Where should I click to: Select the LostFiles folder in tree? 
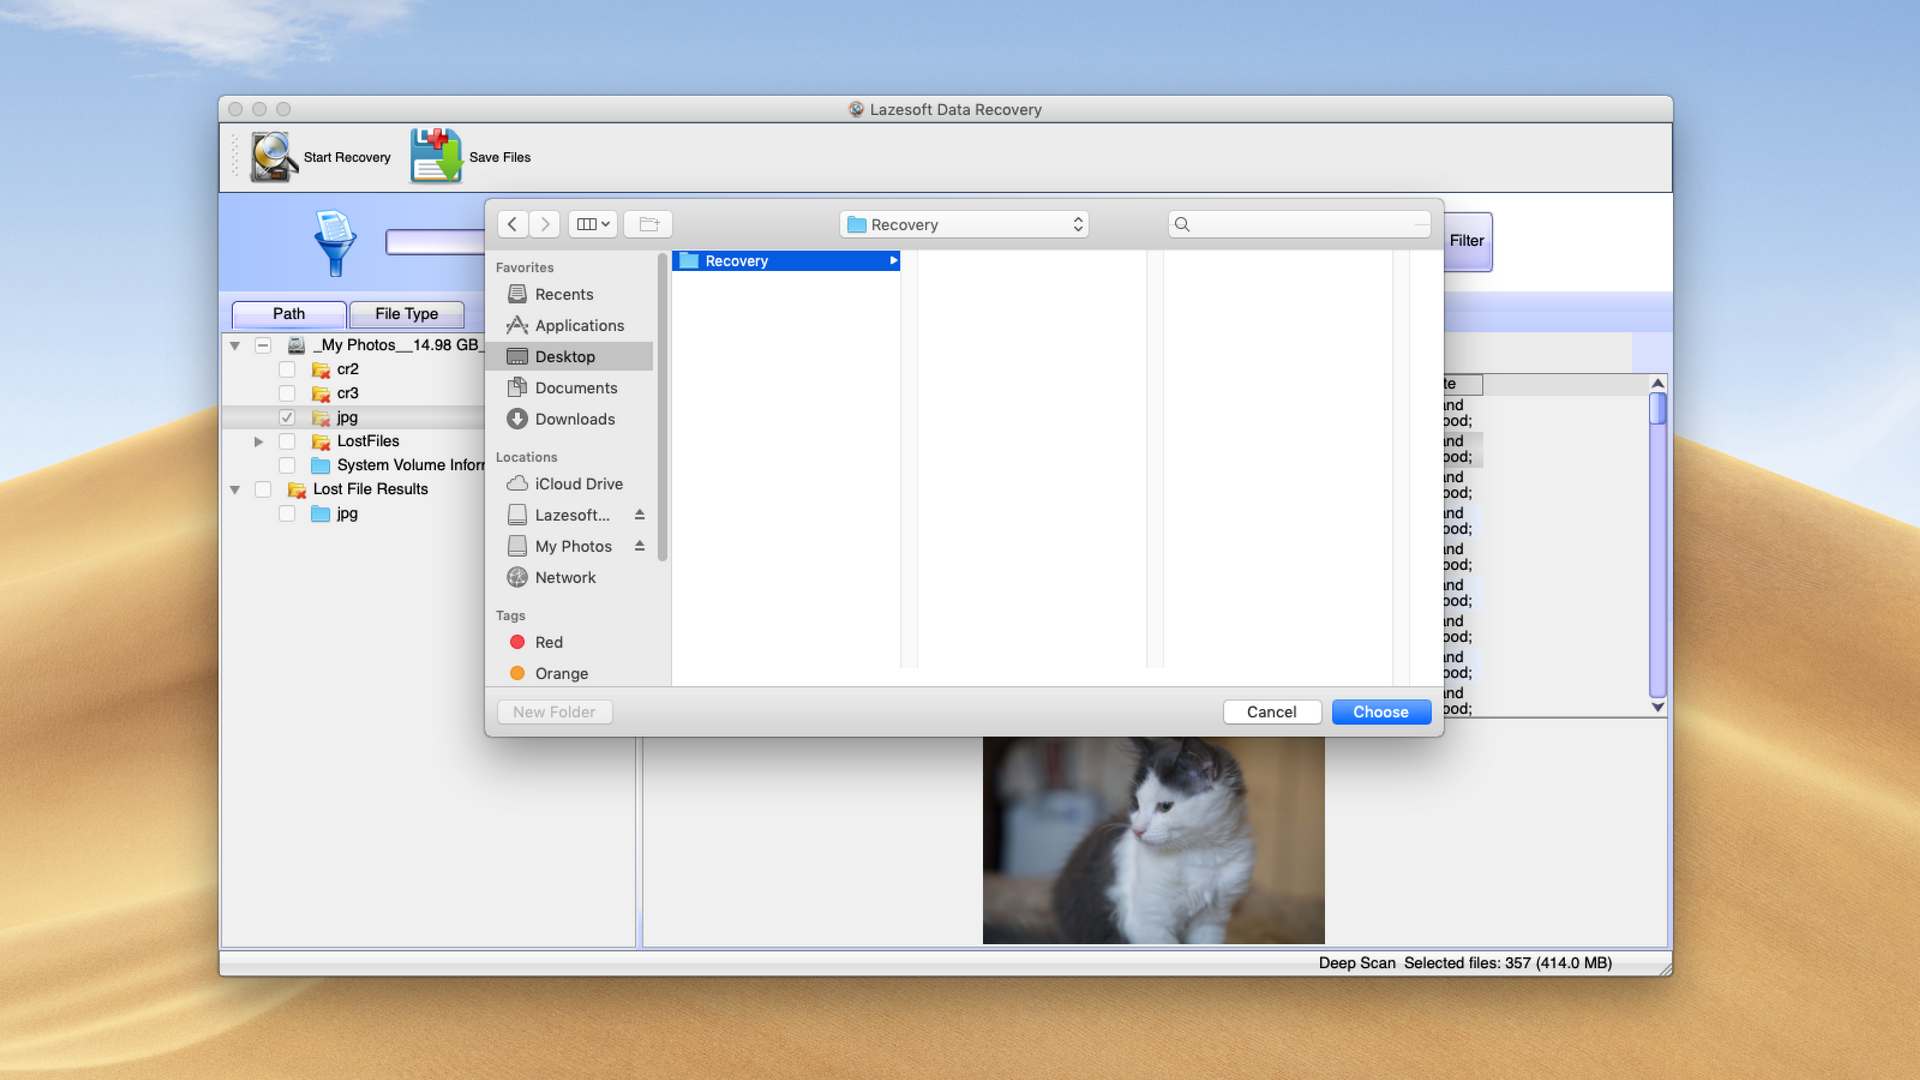point(366,441)
